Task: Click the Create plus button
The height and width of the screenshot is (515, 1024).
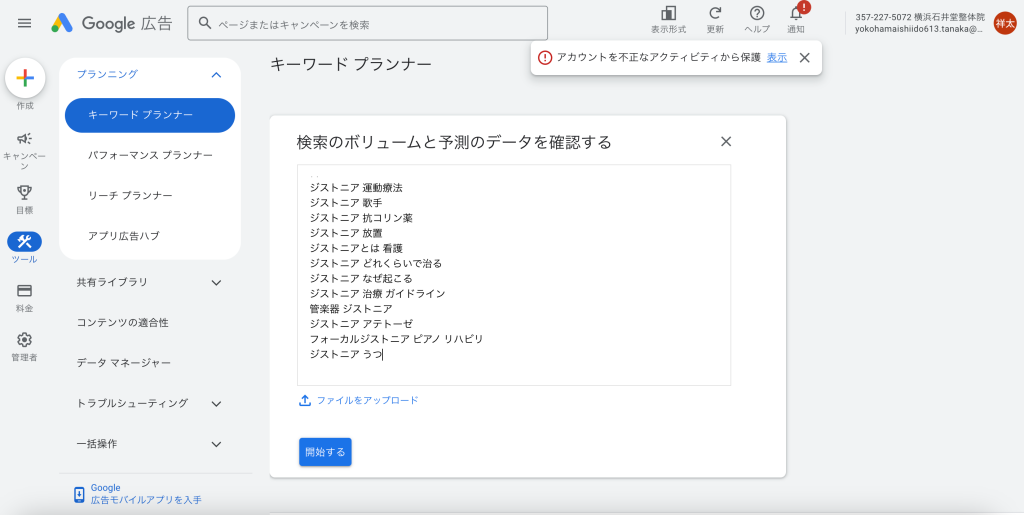Action: [x=25, y=78]
